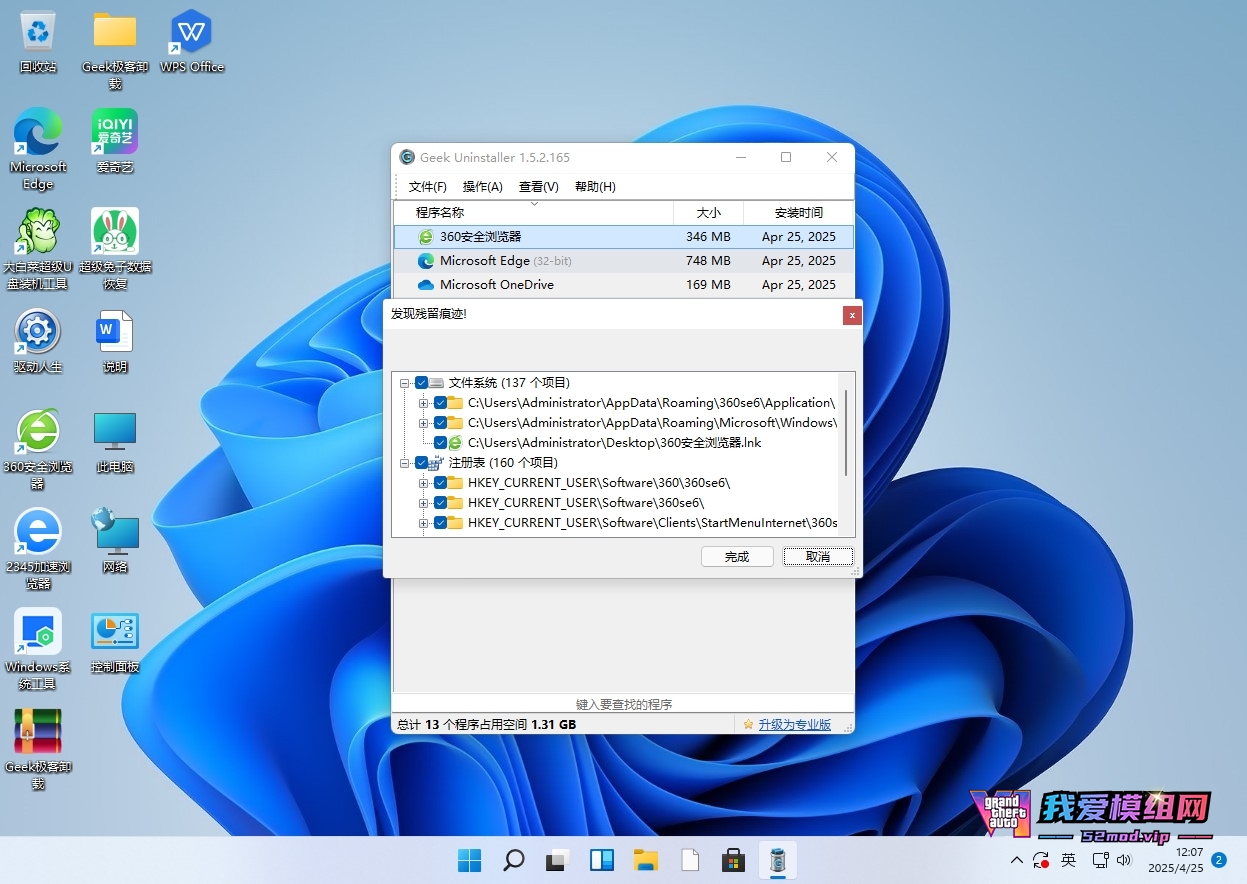The image size is (1247, 884).
Task: Click the volume speaker tray icon
Action: 1124,860
